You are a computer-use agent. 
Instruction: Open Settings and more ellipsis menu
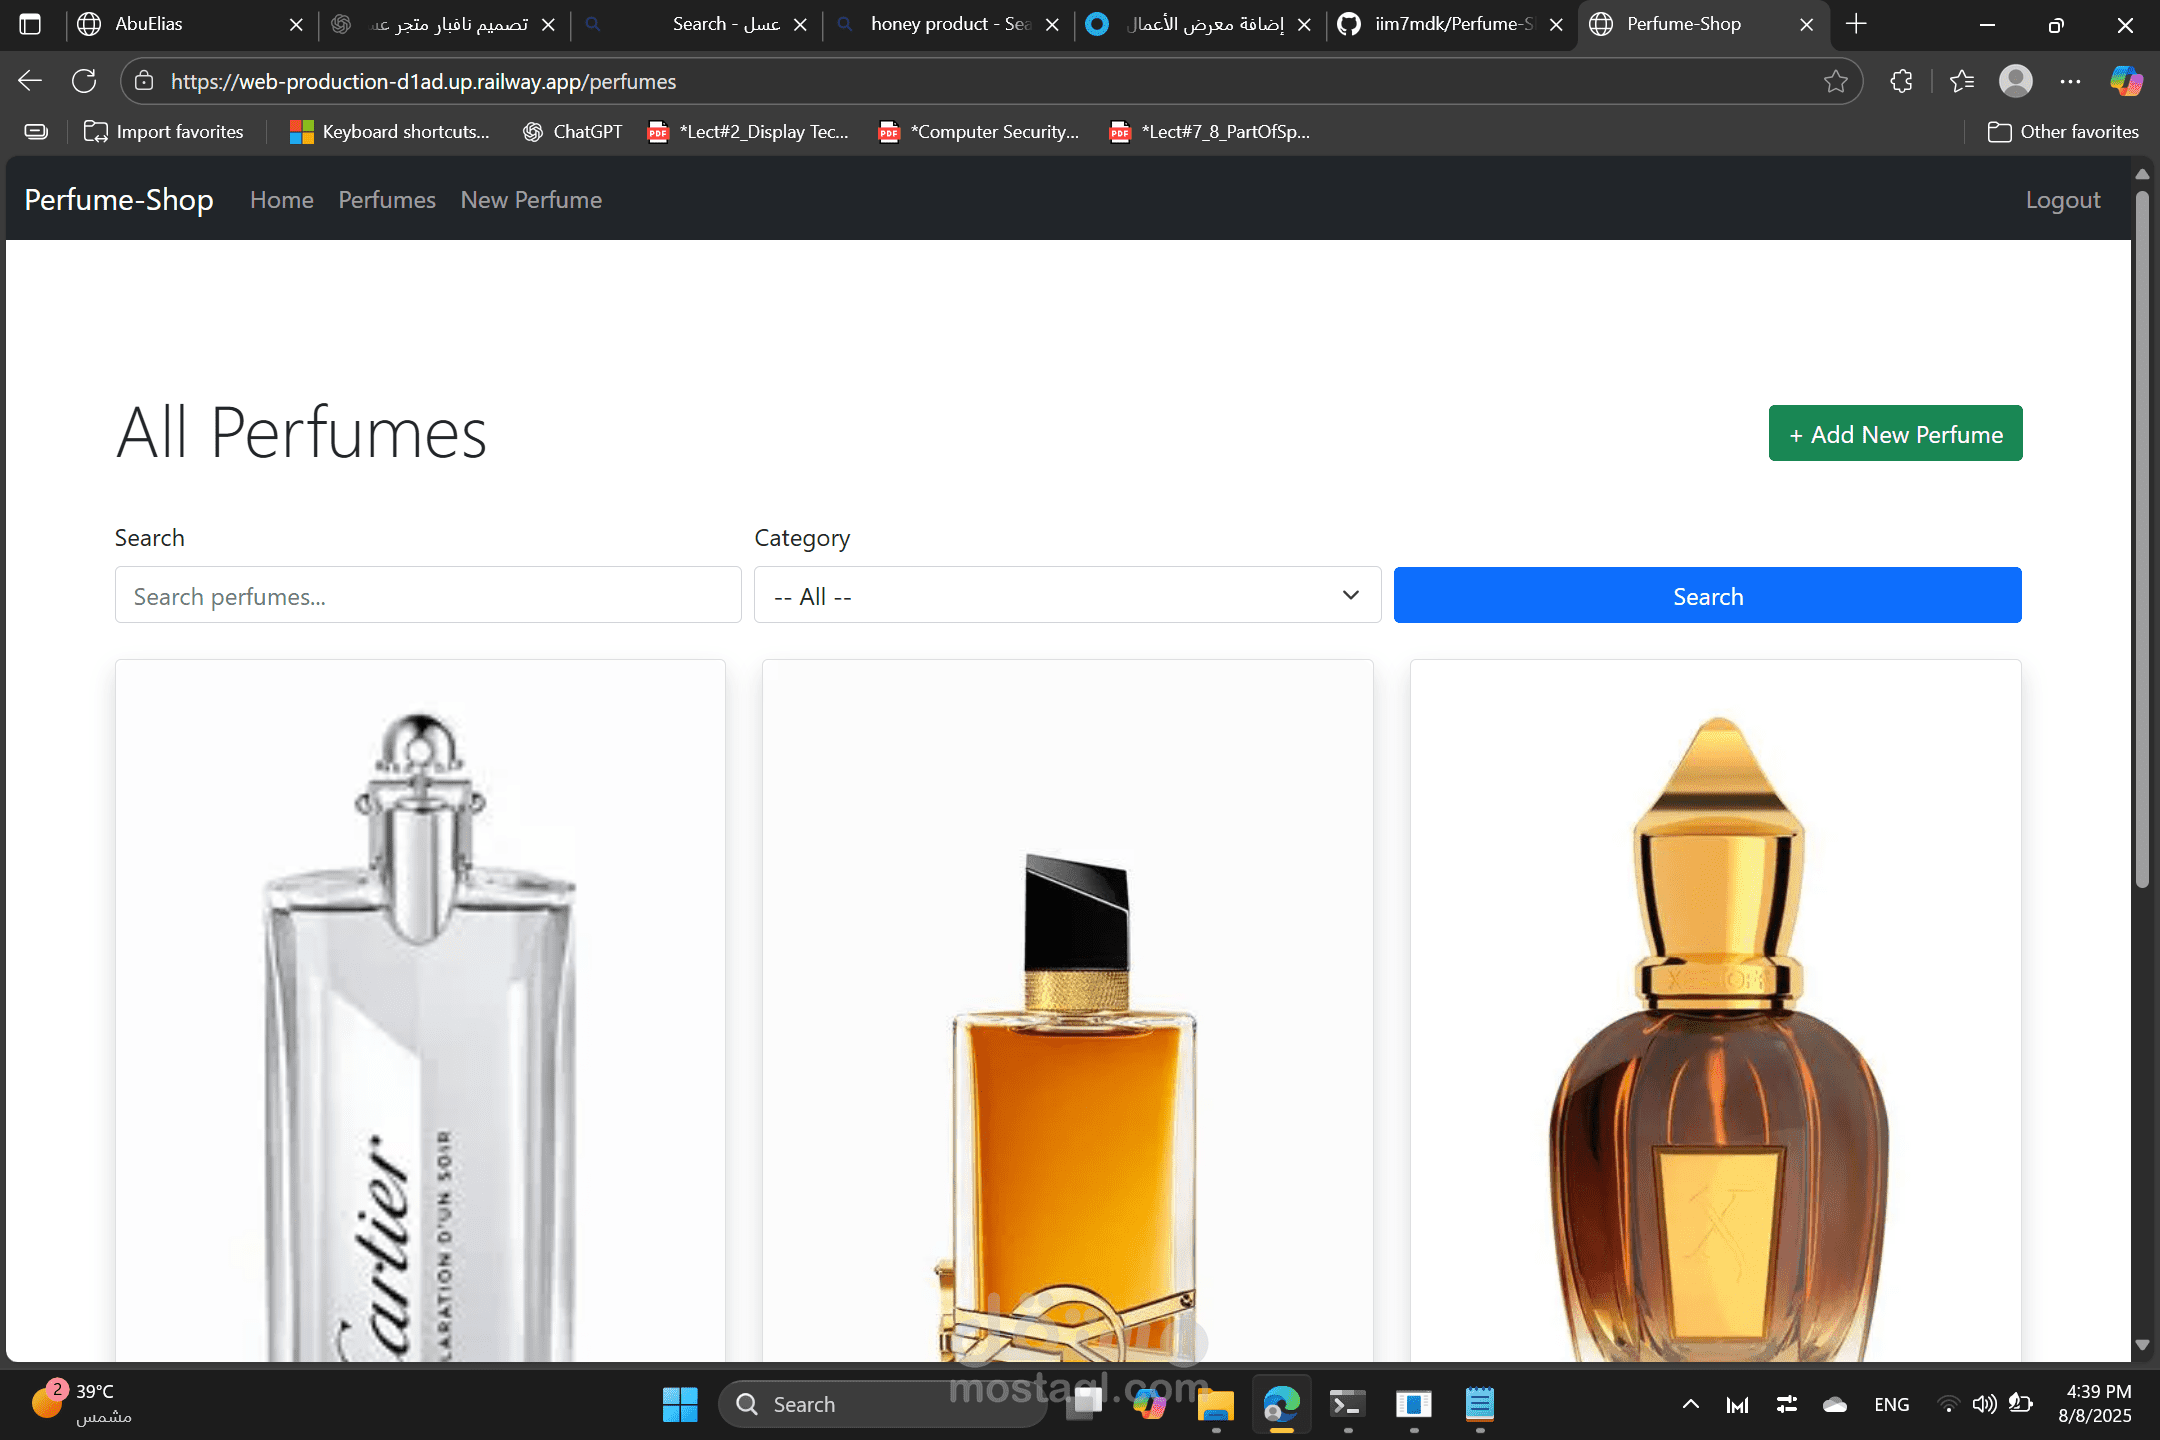(2071, 81)
